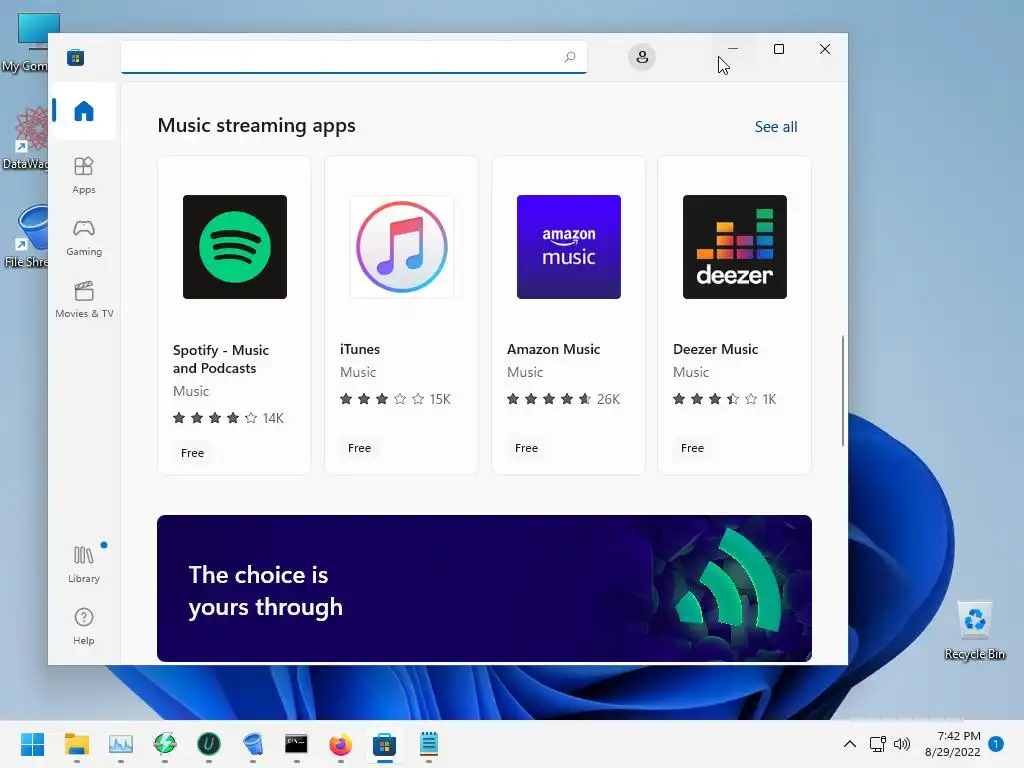Select Spotify - Music and Podcasts title
Viewport: 1024px width, 768px height.
(221, 359)
